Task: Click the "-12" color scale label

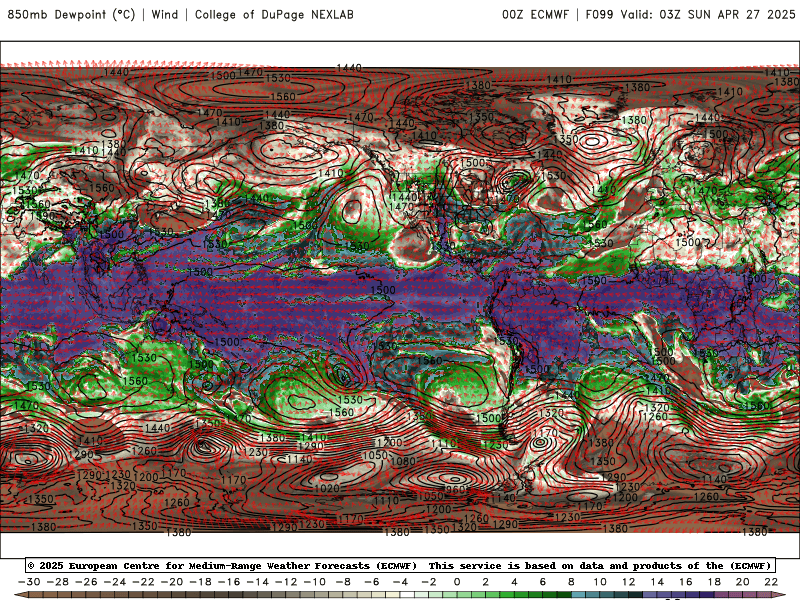Action: (x=286, y=582)
